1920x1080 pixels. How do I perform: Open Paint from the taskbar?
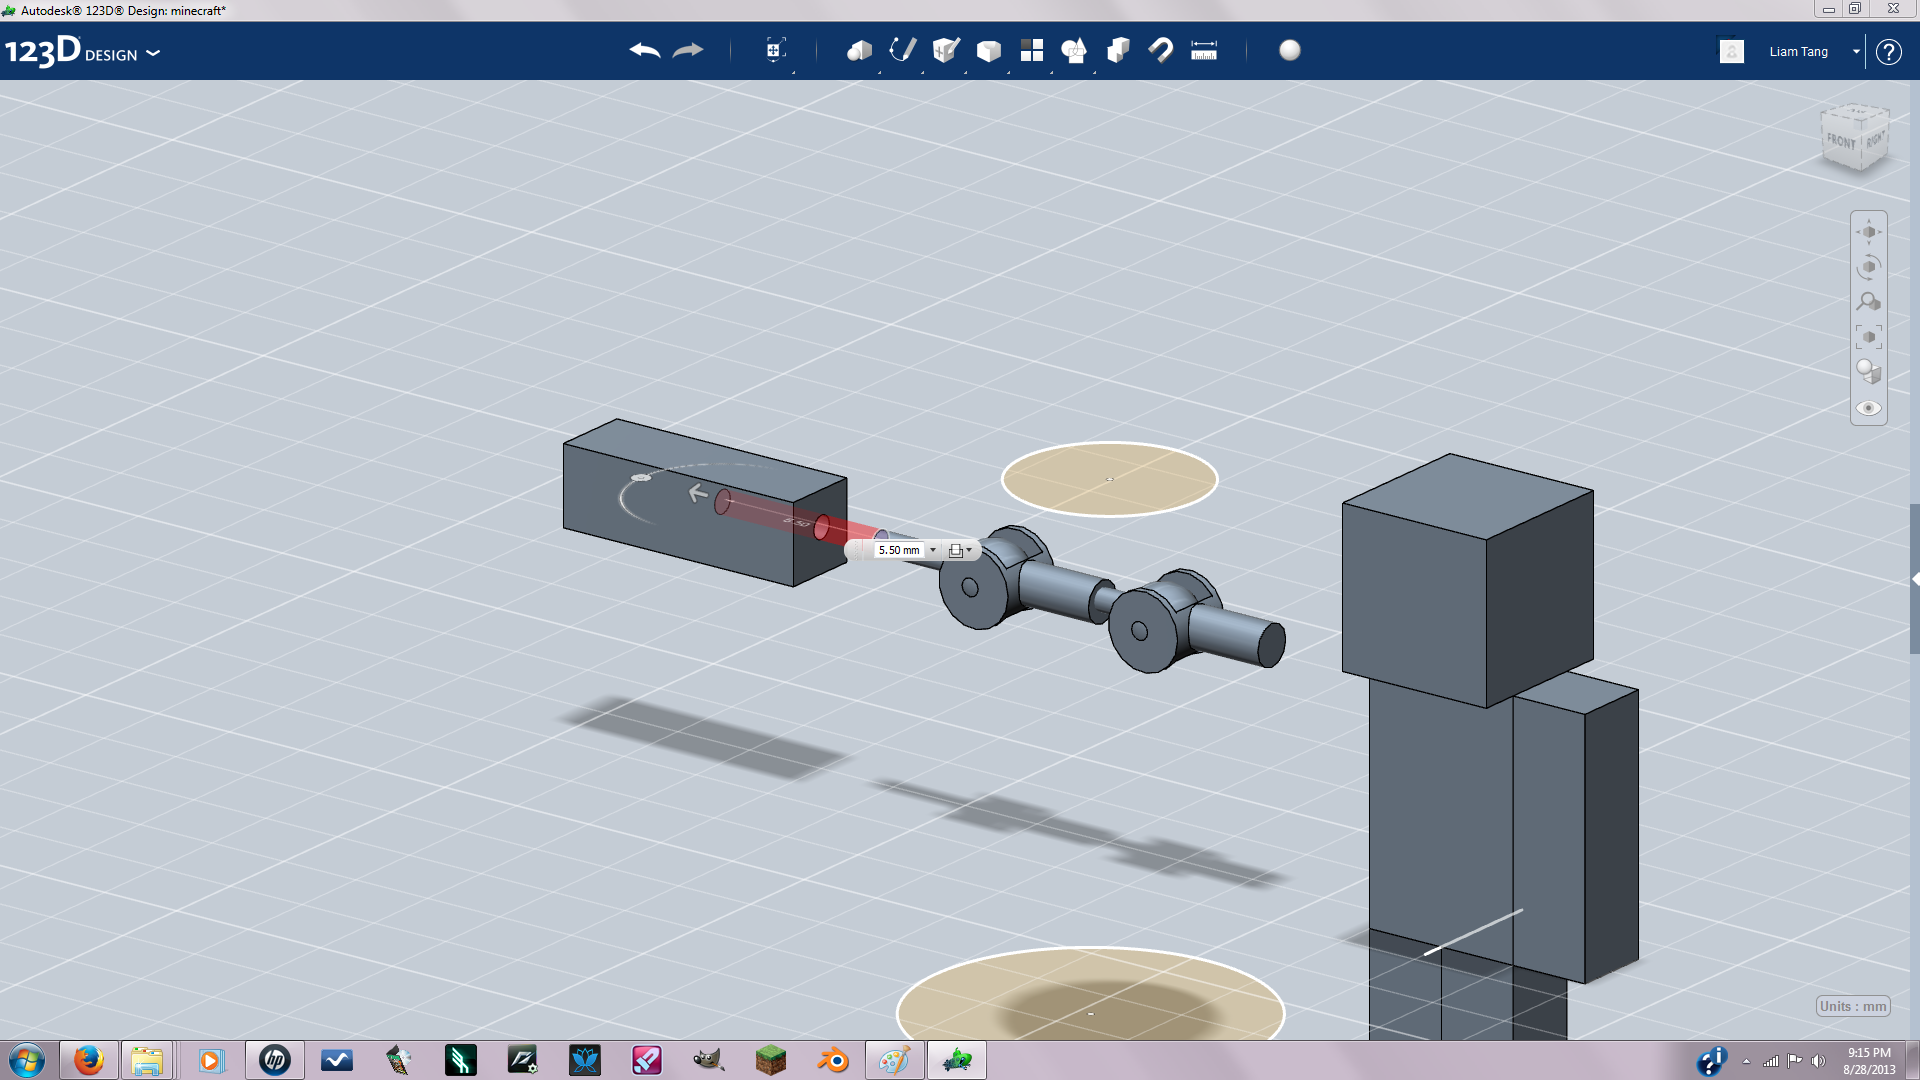(x=894, y=1060)
